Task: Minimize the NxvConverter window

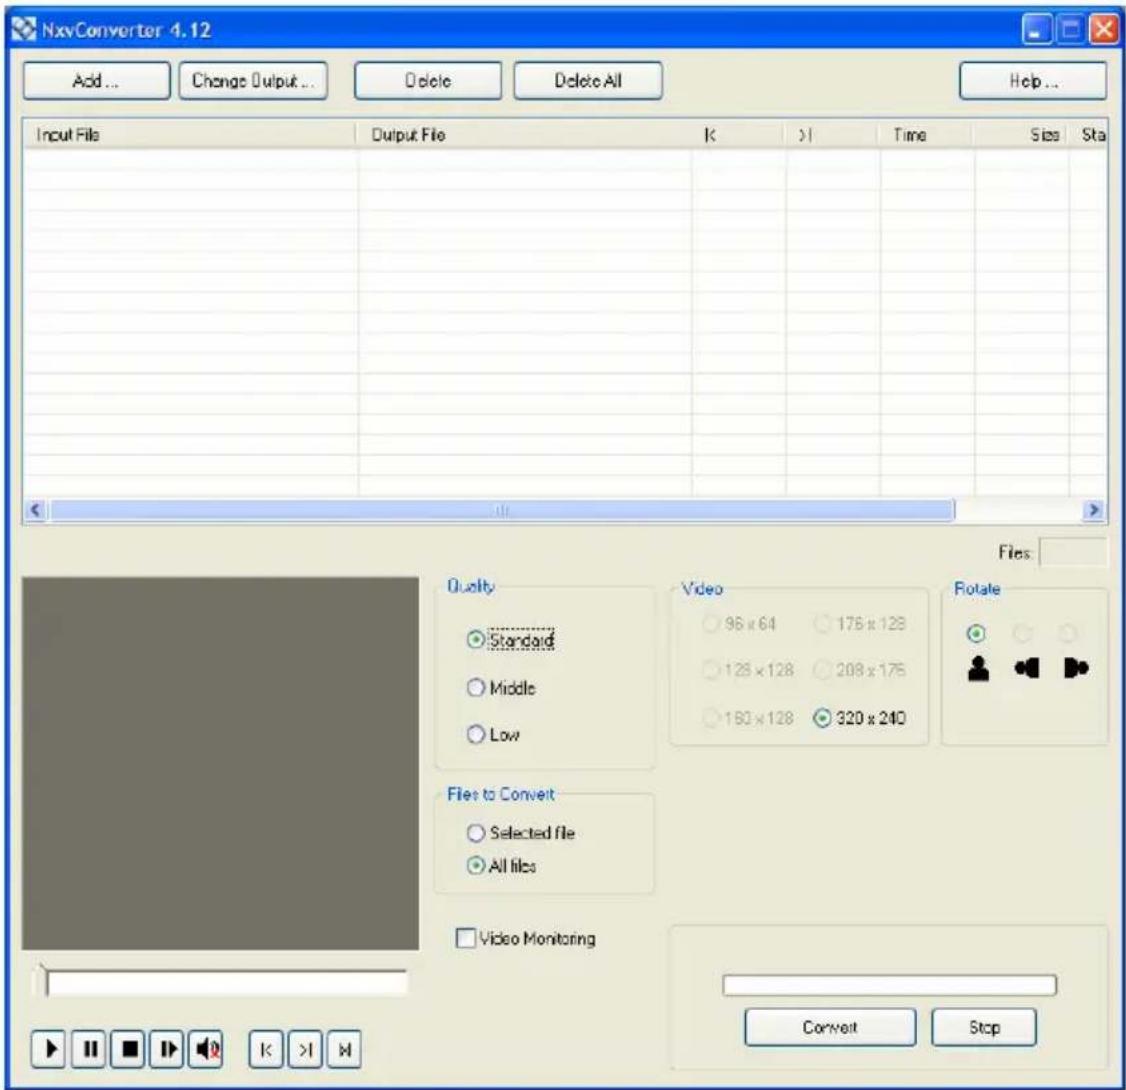Action: 1036,30
